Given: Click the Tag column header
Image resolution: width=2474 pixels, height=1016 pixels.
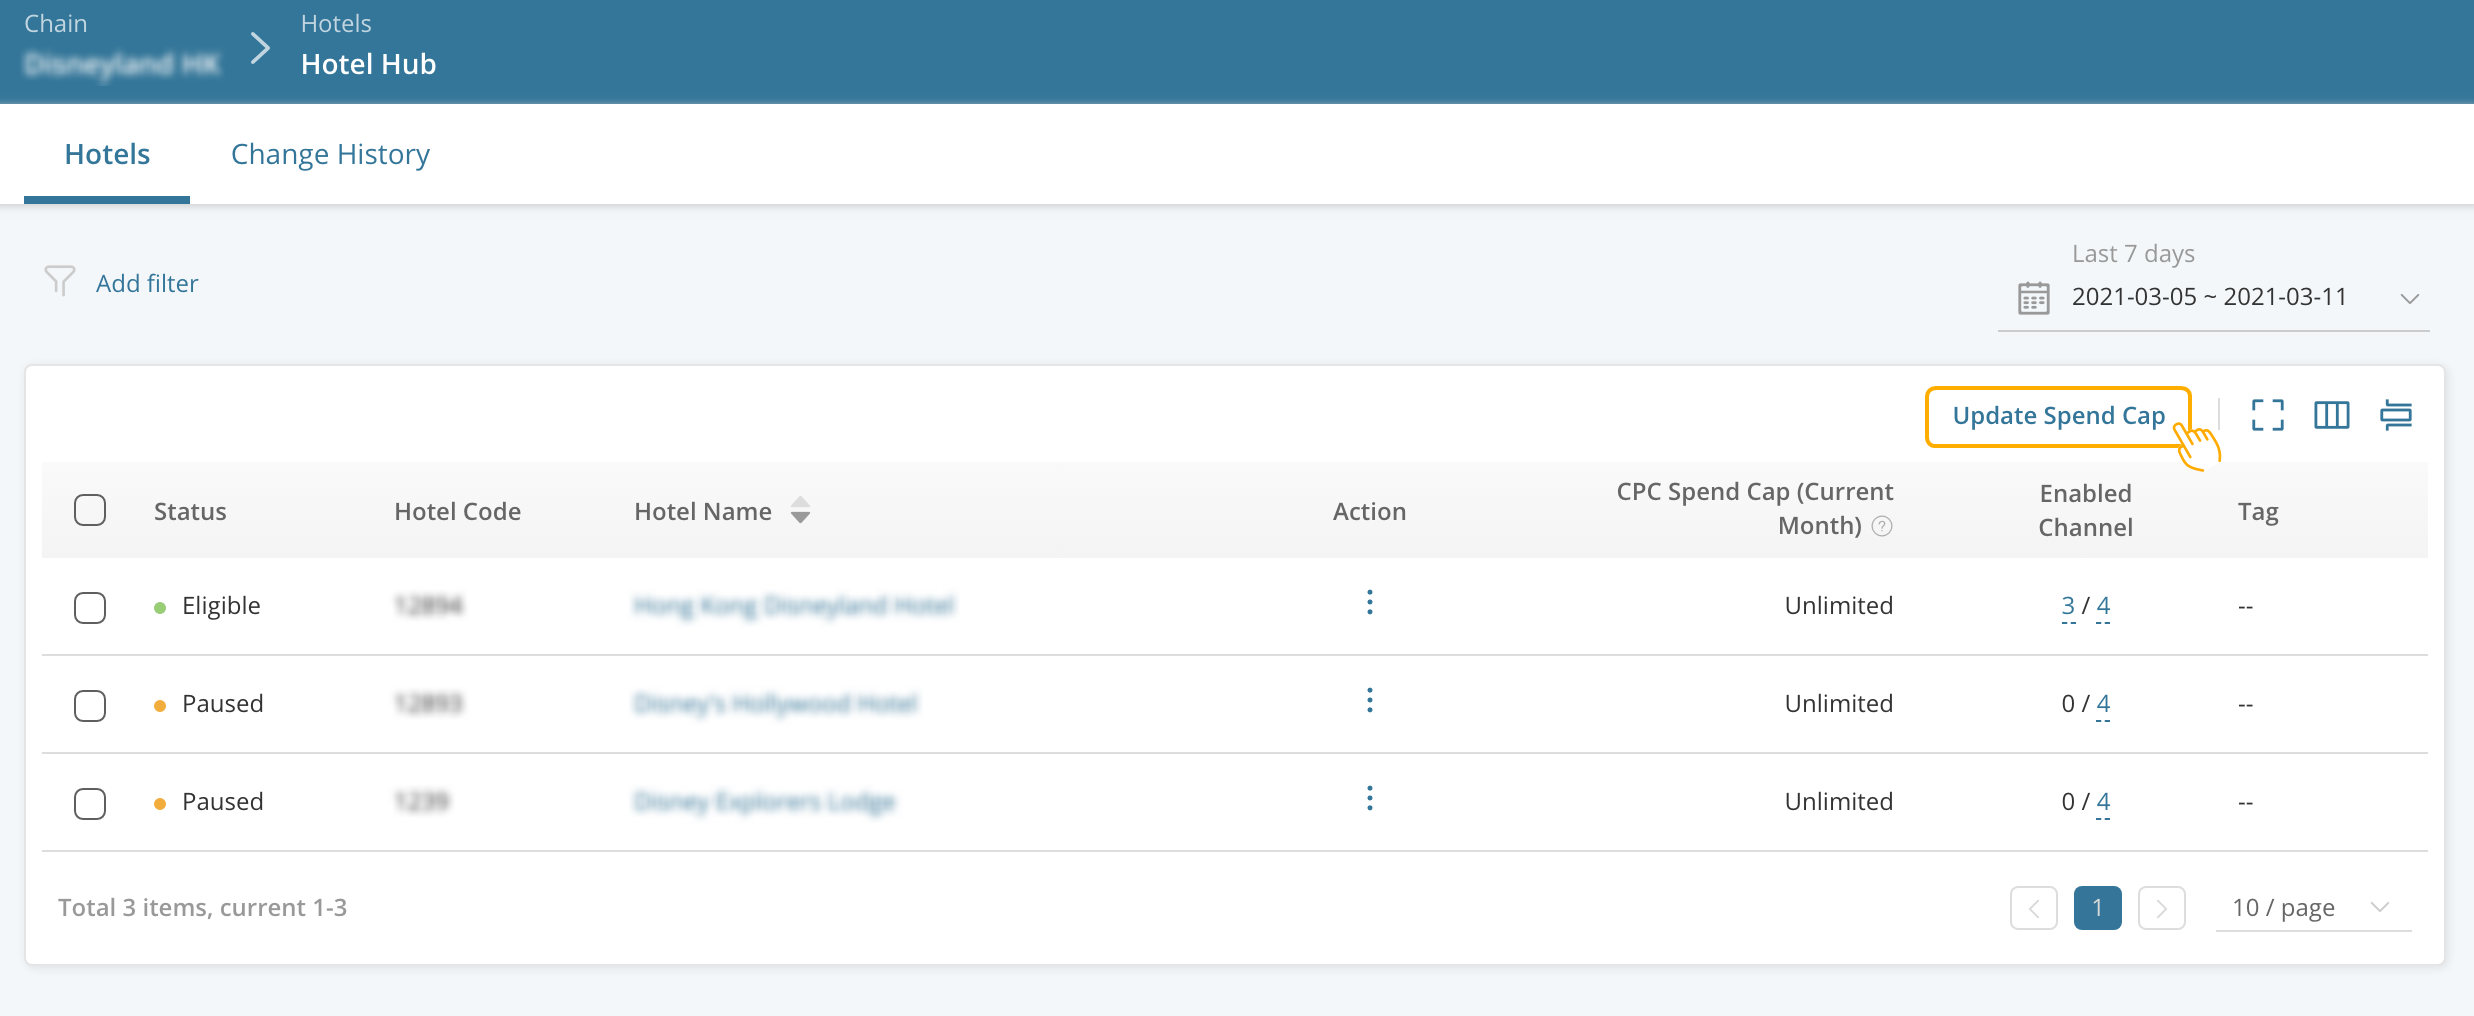Looking at the screenshot, I should 2257,512.
